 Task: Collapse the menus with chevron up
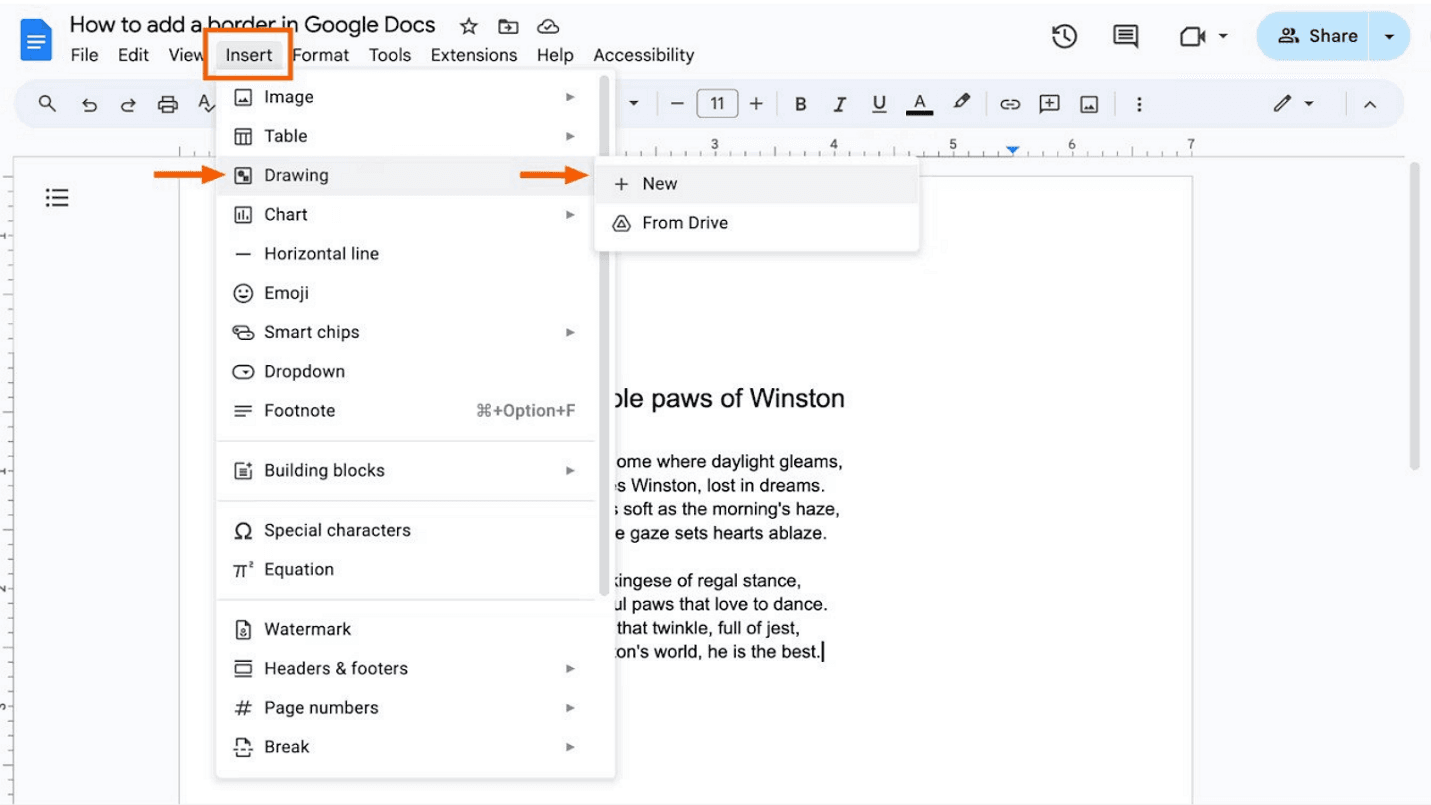[x=1370, y=104]
